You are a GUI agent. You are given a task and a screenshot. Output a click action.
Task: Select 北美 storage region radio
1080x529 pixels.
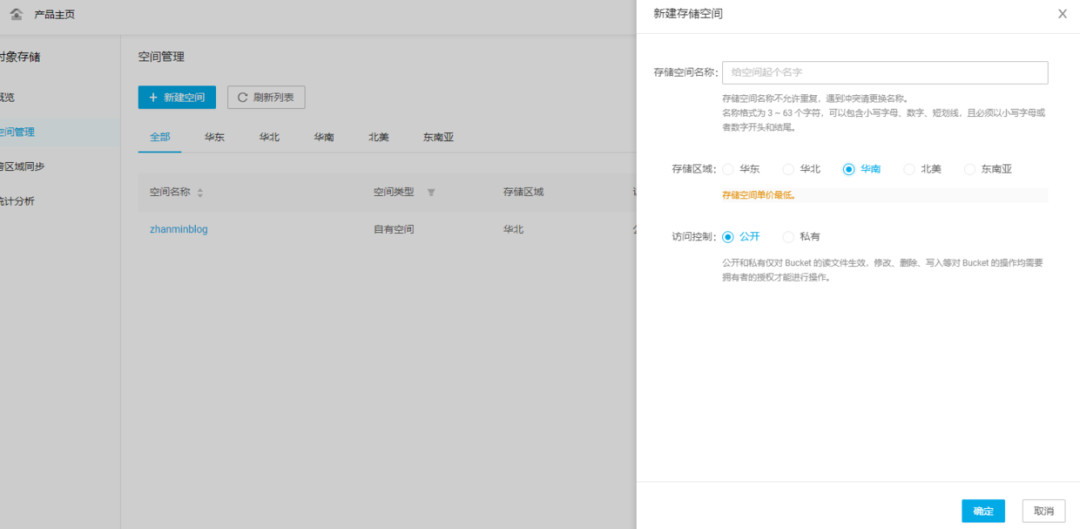click(x=909, y=169)
